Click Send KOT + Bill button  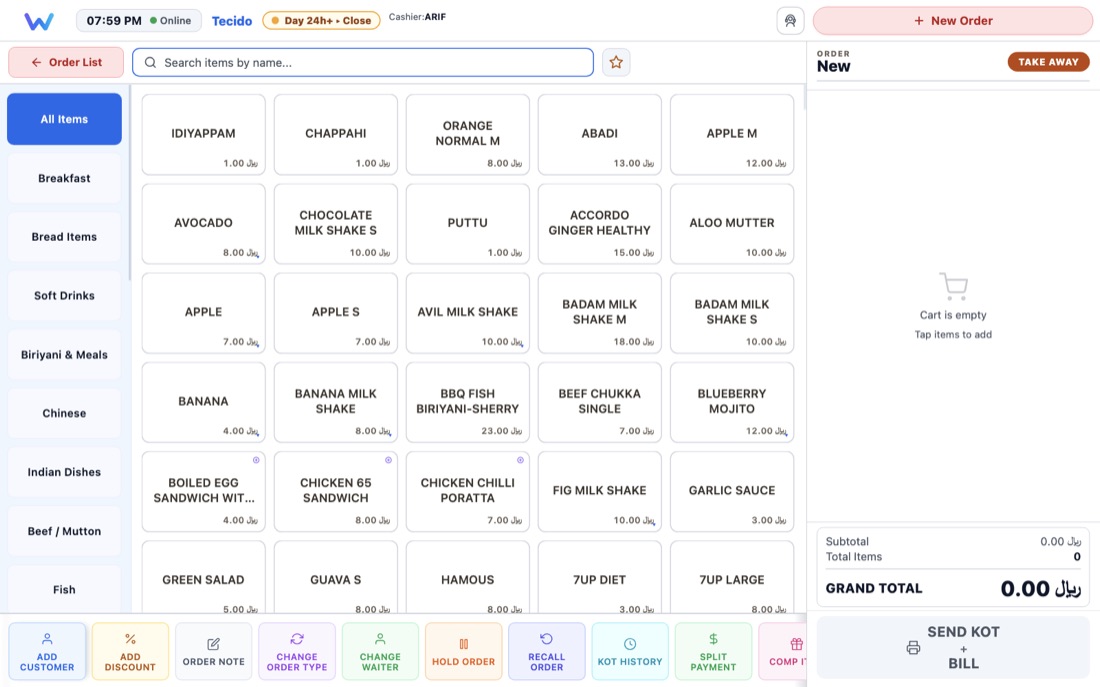click(x=953, y=648)
